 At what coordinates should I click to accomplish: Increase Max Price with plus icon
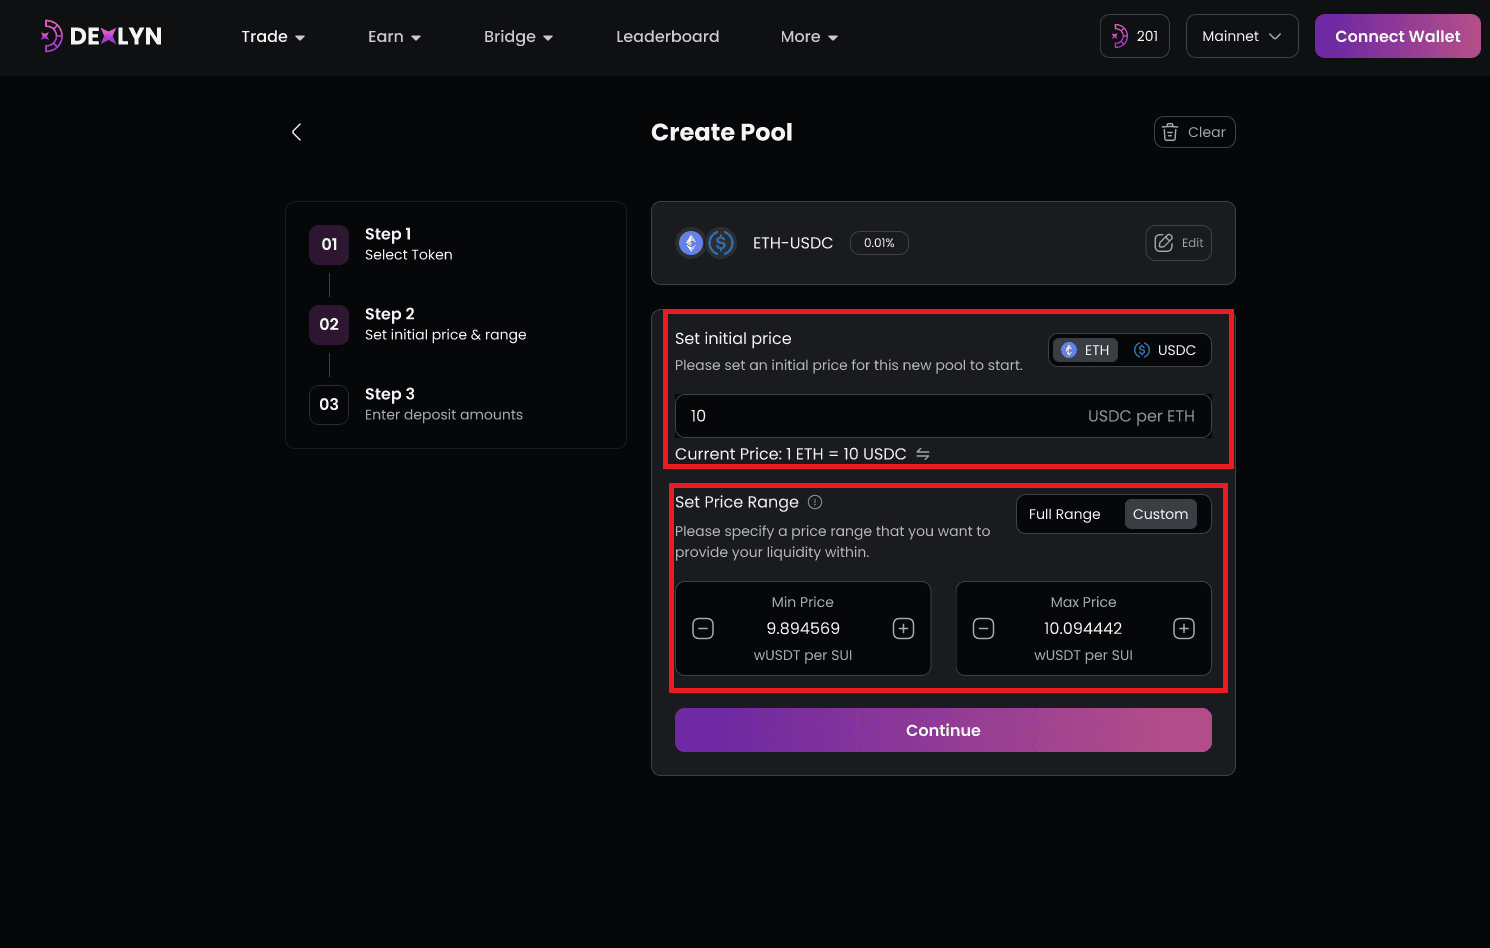click(x=1184, y=628)
